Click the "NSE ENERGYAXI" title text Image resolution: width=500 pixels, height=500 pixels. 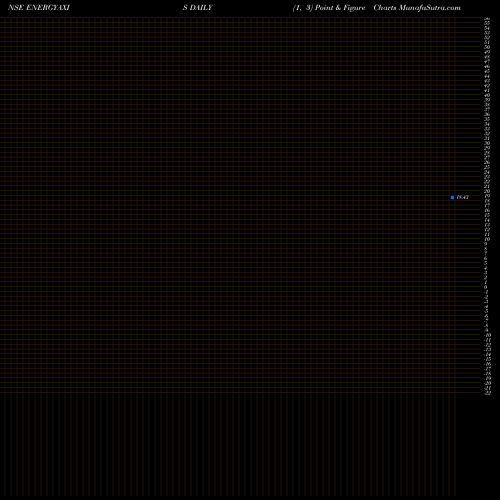[39, 8]
